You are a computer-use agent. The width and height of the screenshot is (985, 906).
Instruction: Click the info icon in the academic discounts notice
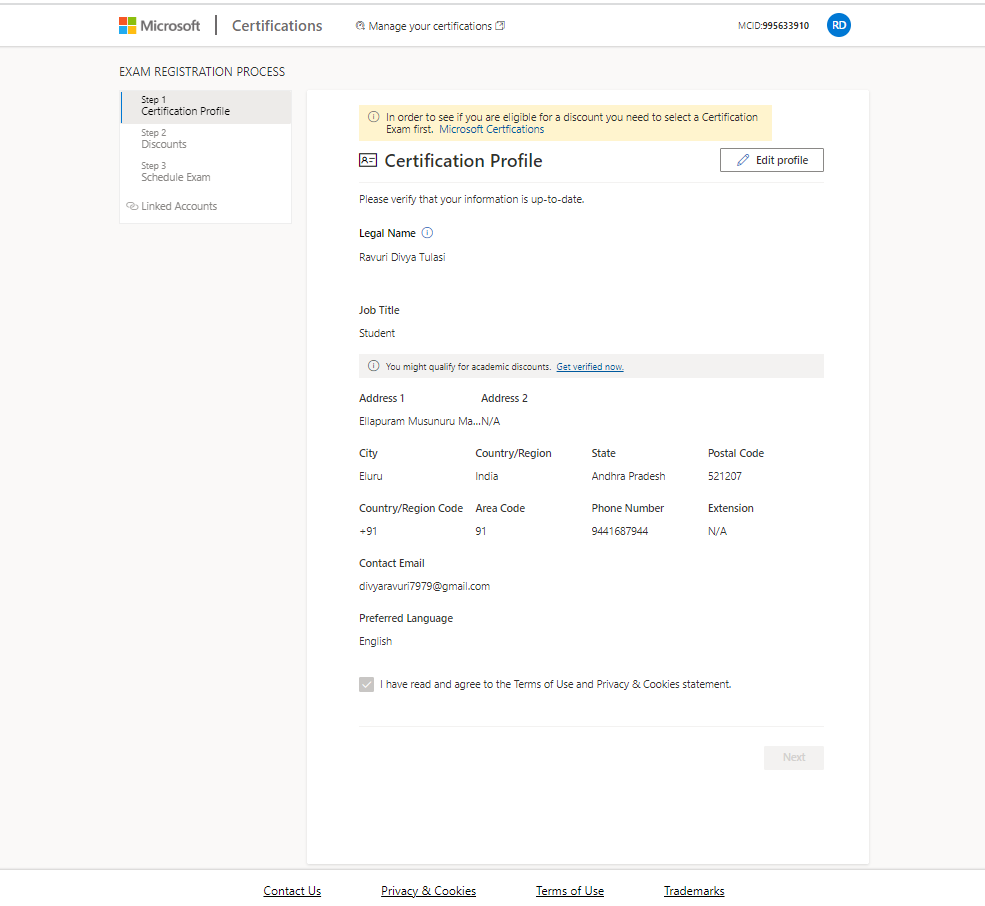pyautogui.click(x=374, y=366)
